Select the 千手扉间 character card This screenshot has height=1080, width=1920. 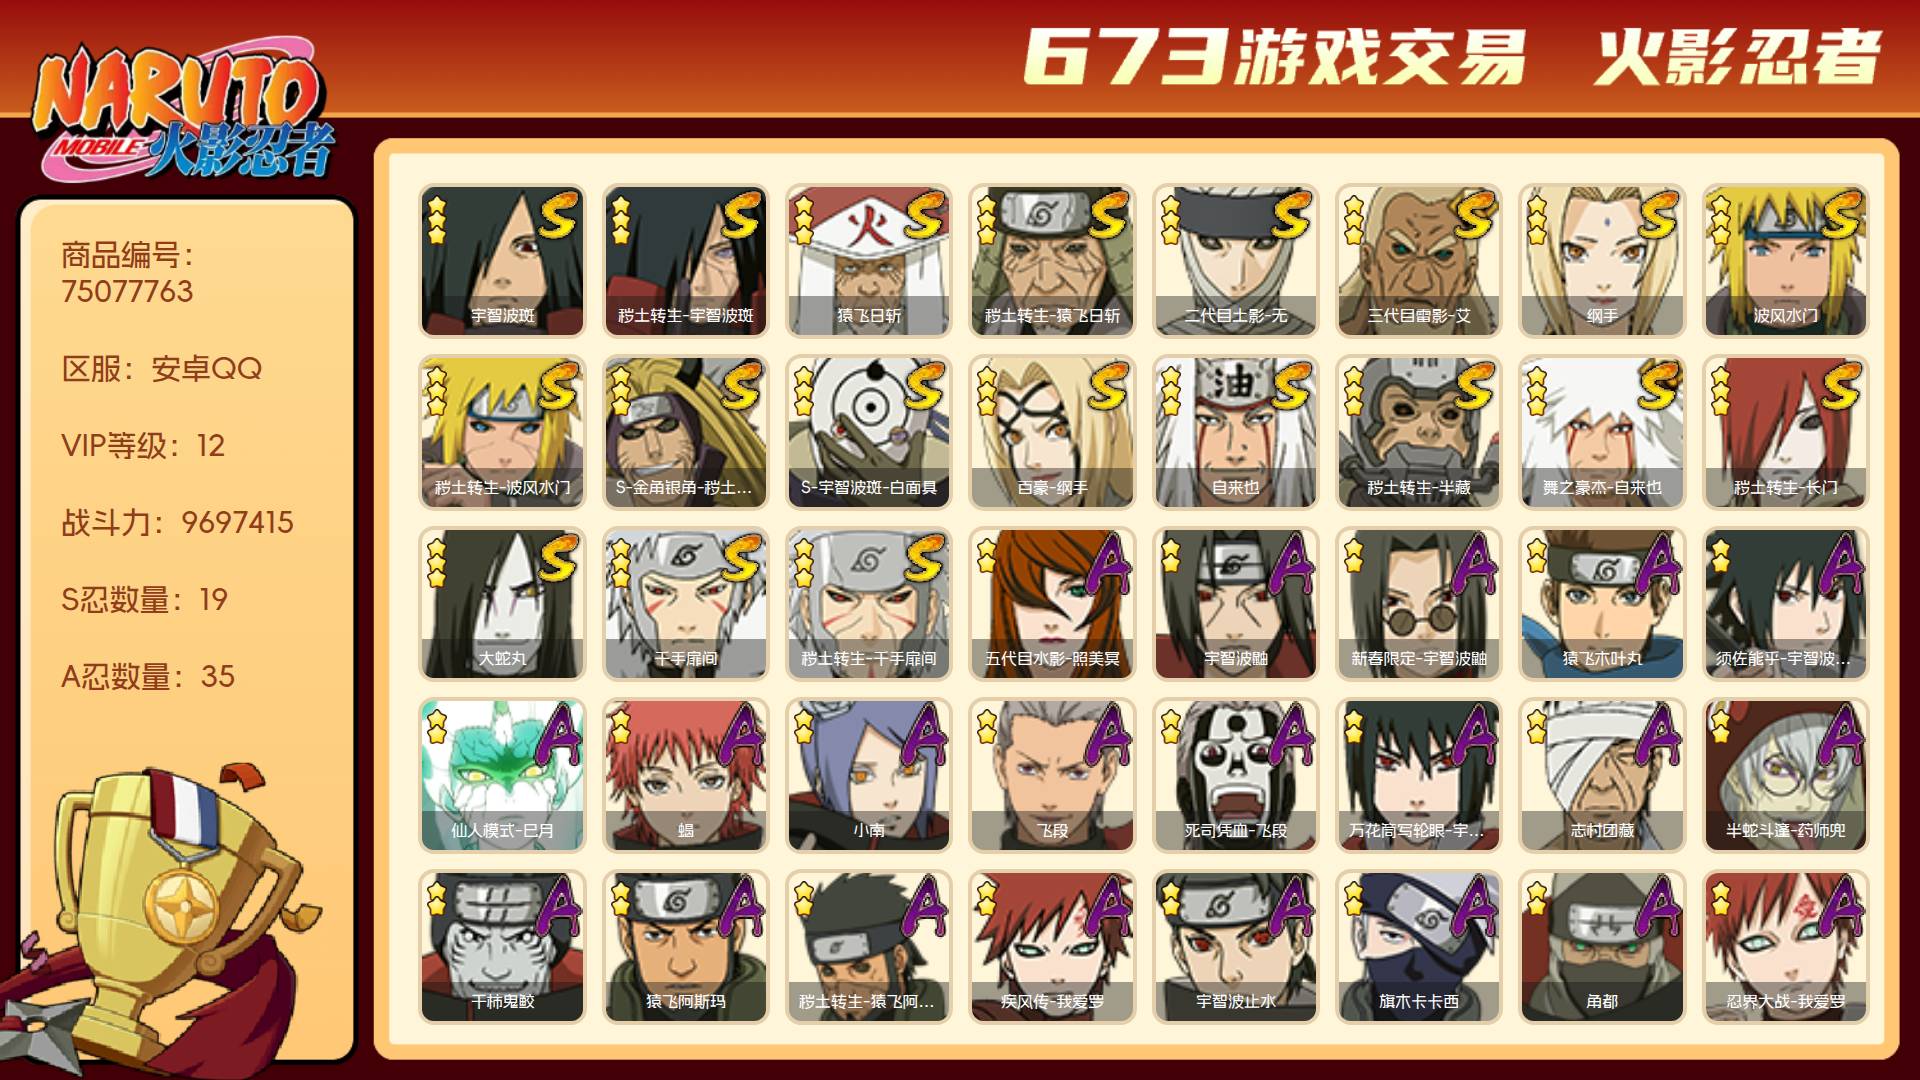tap(685, 604)
